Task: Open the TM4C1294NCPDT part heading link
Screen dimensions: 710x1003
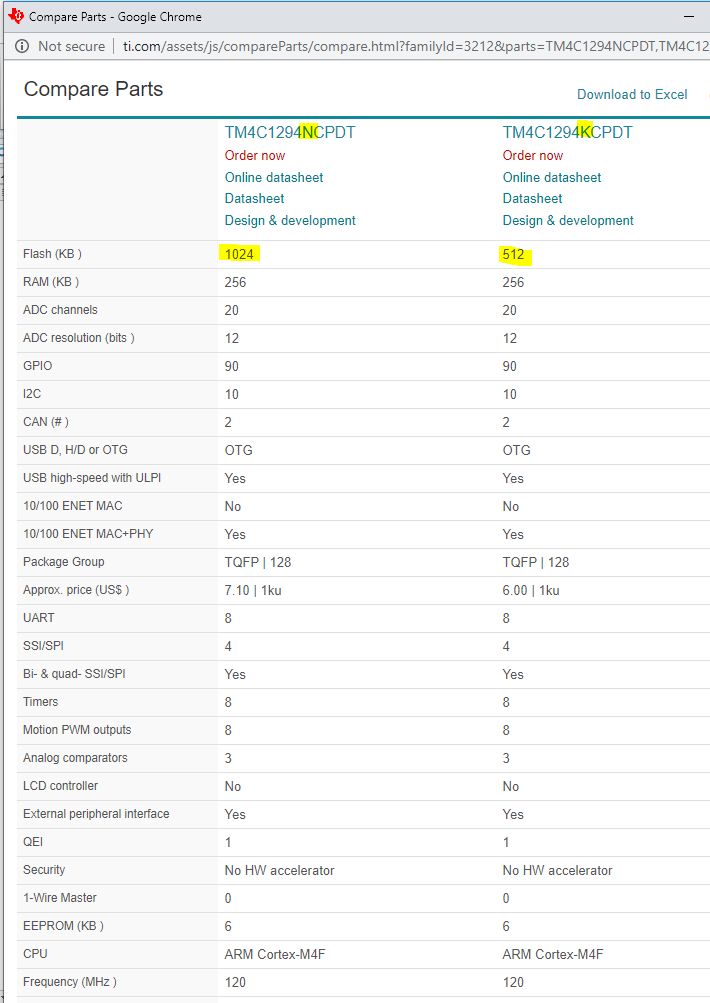Action: (x=289, y=133)
